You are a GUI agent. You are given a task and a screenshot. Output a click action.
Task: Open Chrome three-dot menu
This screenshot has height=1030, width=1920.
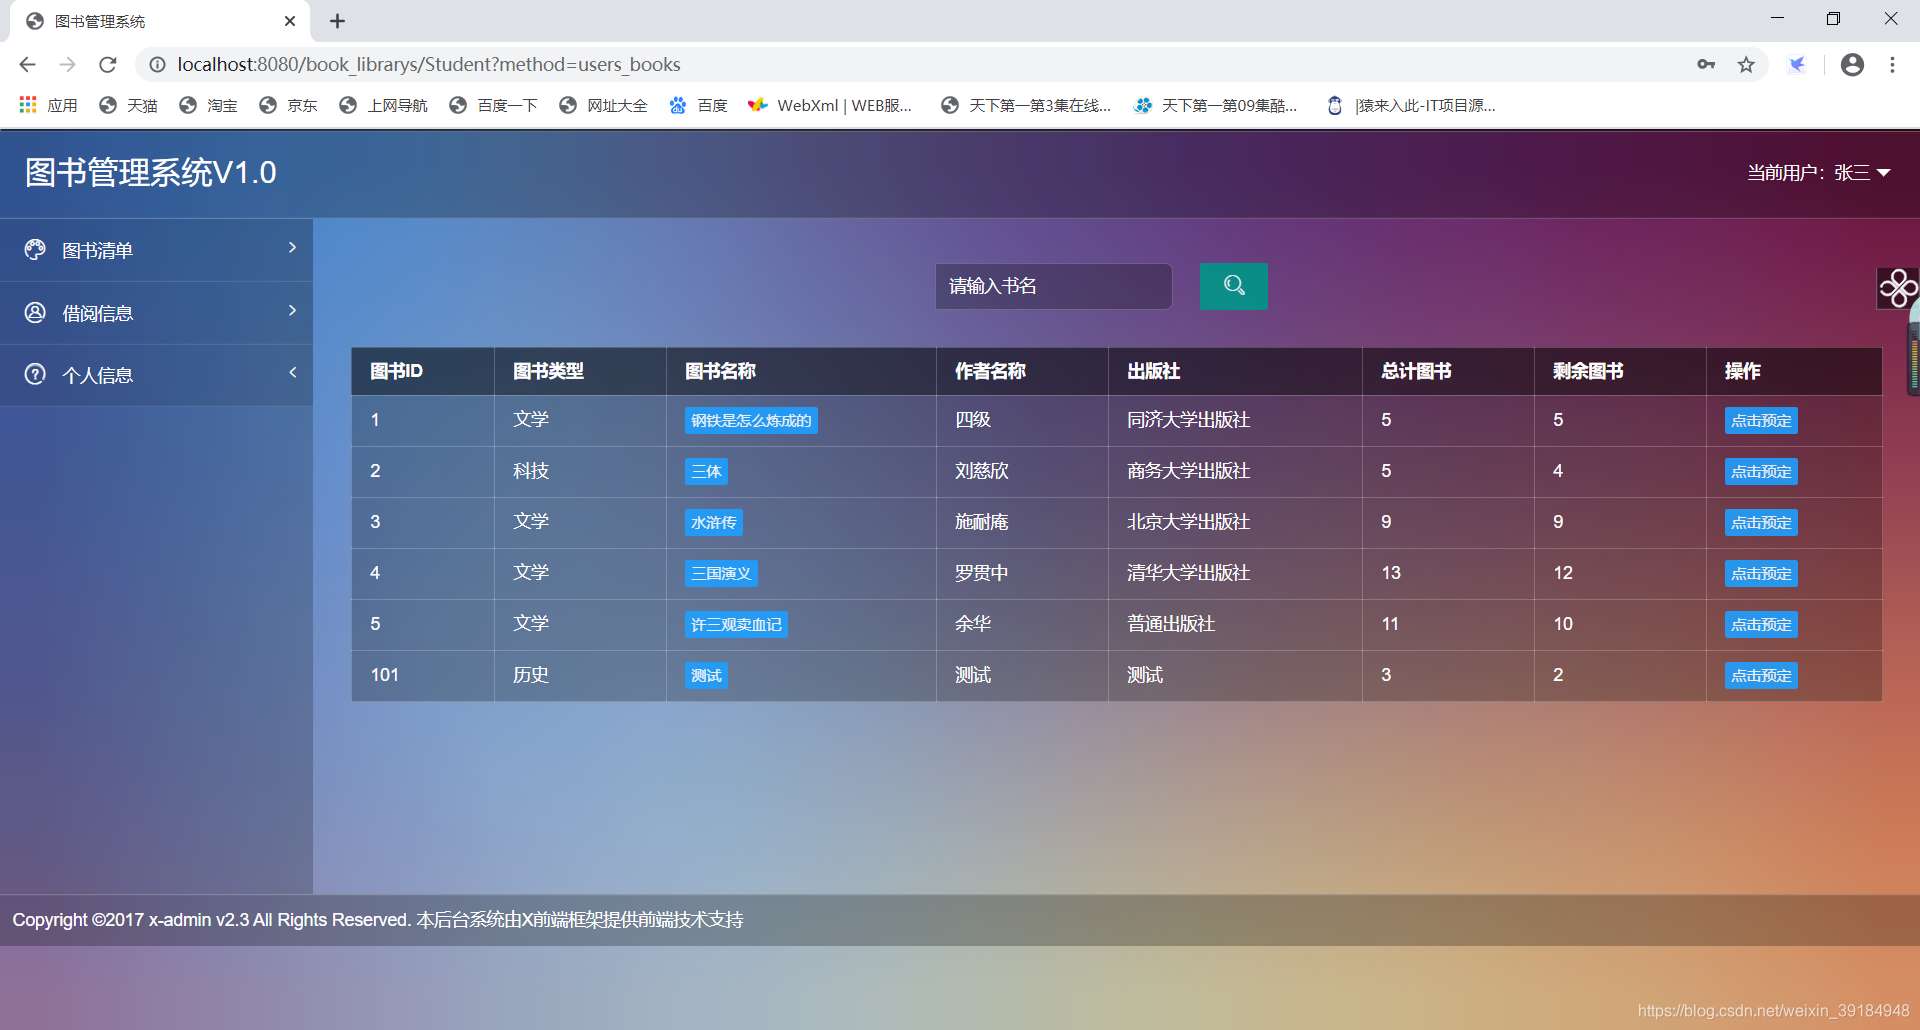pyautogui.click(x=1892, y=64)
